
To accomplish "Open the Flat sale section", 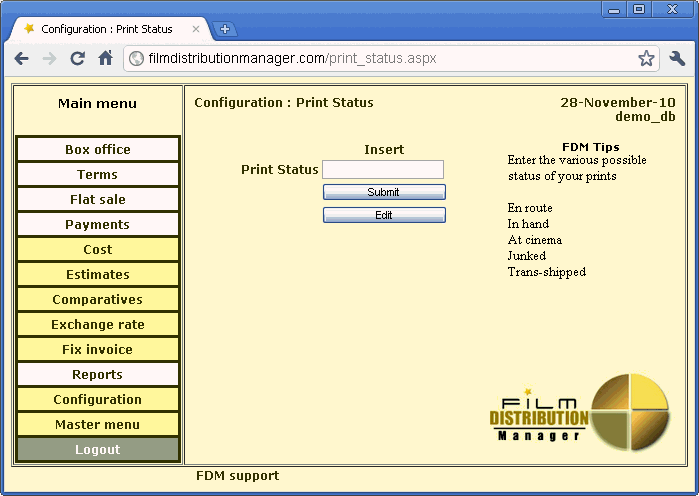I will click(x=98, y=200).
